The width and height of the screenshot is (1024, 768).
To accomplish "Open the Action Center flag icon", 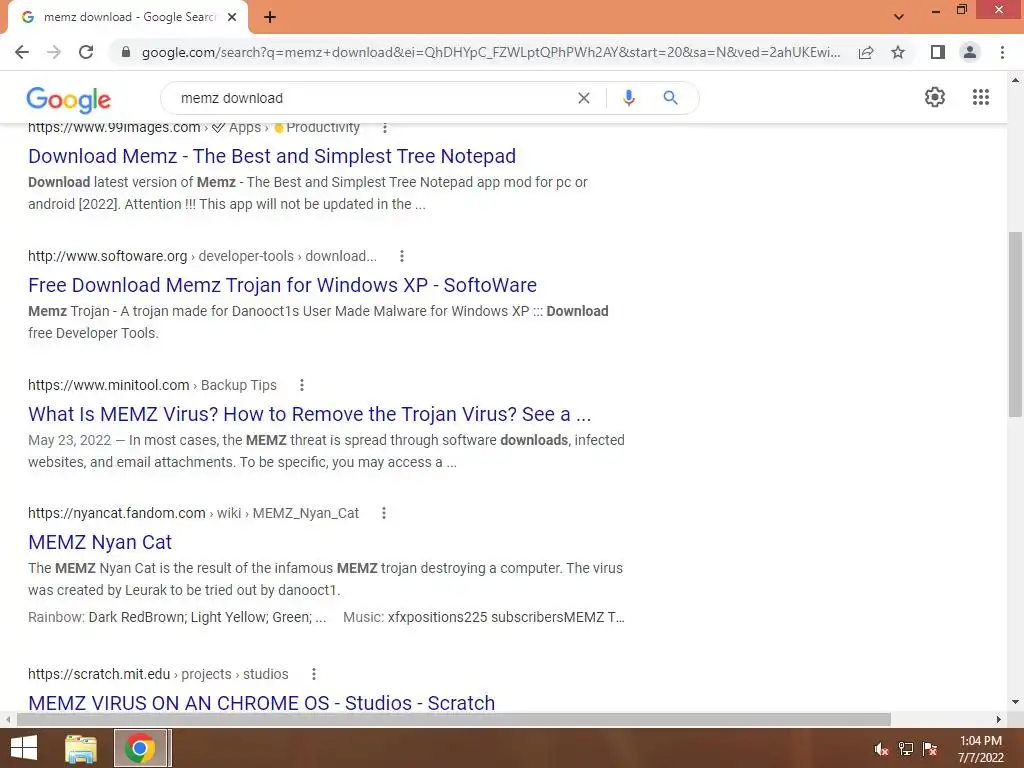I will pyautogui.click(x=930, y=749).
